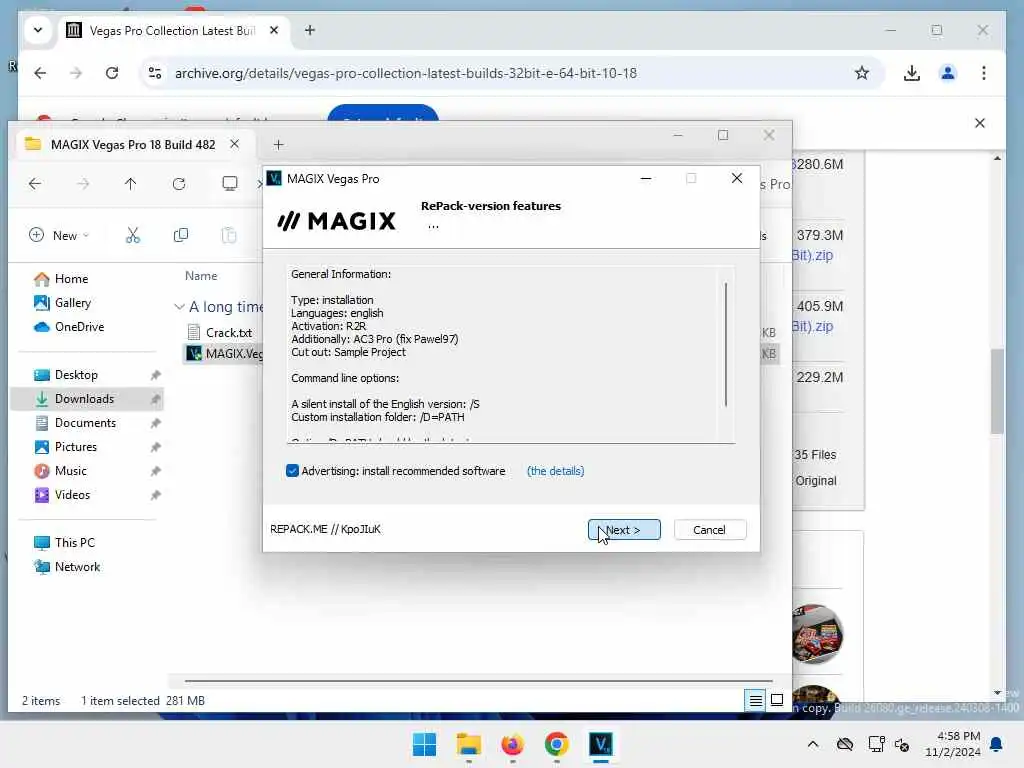Click Next in the MAGIX installer

point(624,530)
